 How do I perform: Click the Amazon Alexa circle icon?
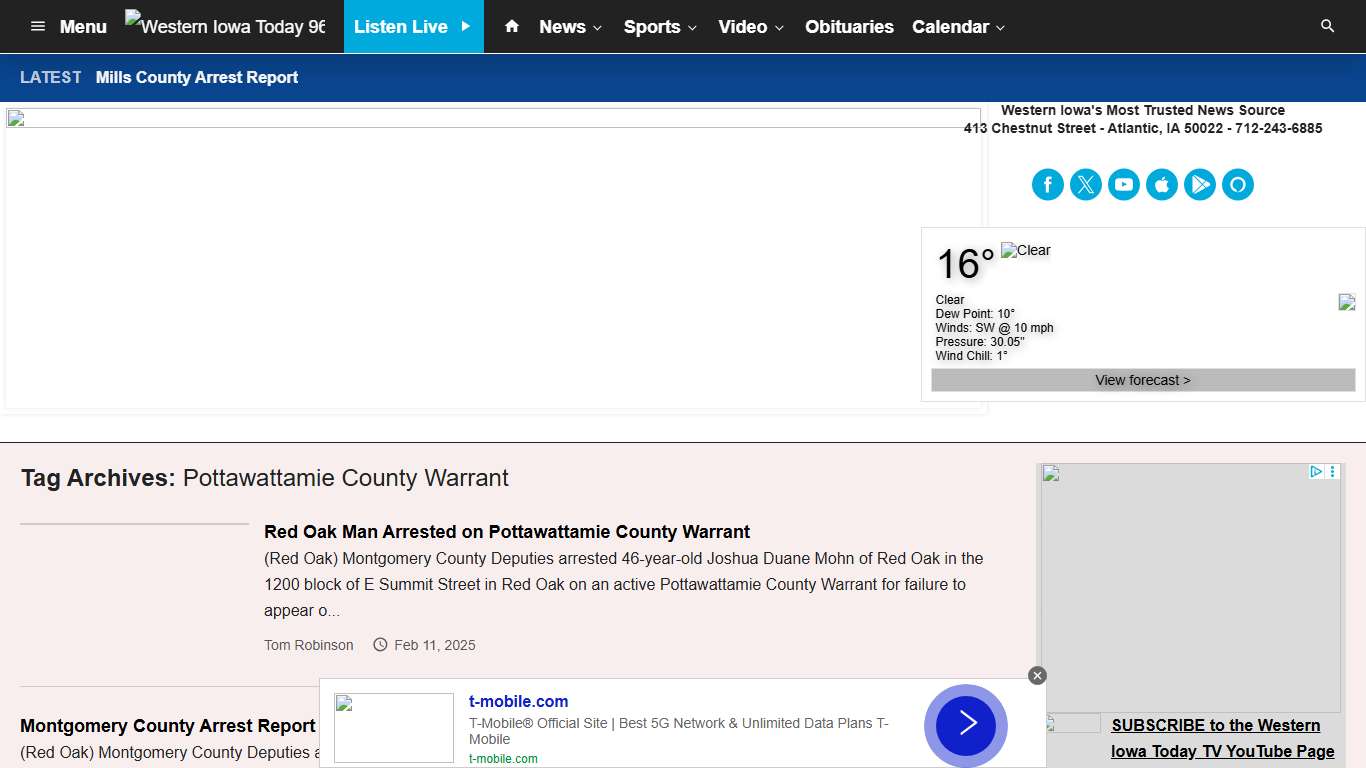[x=1238, y=184]
